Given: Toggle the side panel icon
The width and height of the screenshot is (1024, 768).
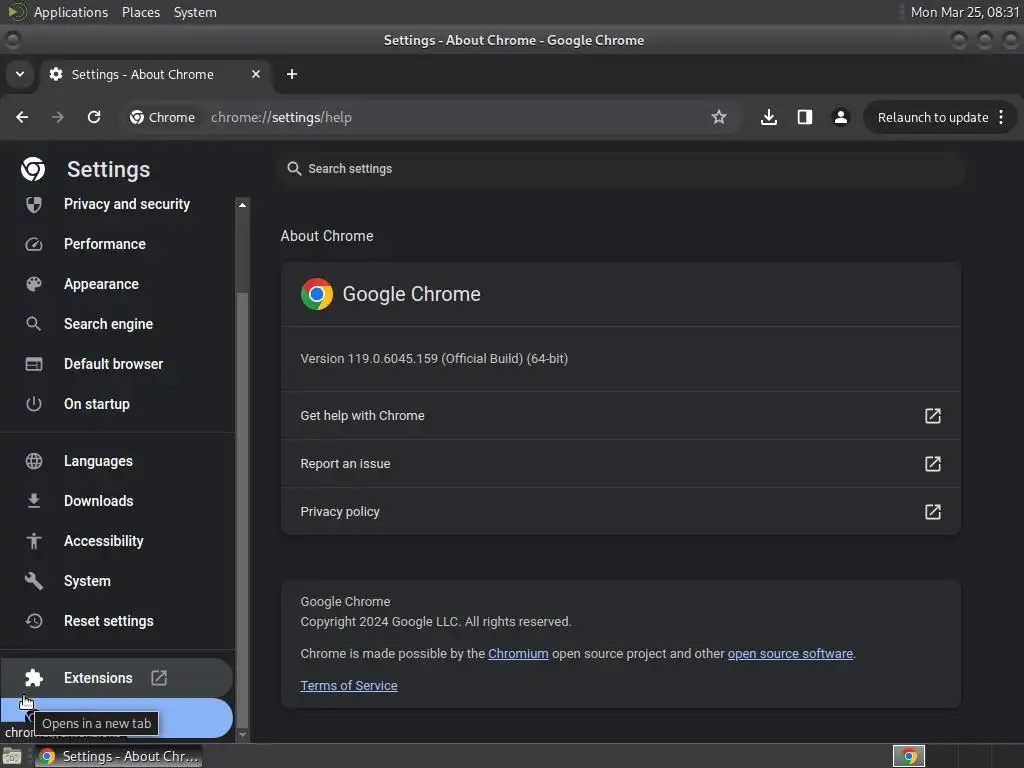Looking at the screenshot, I should (805, 117).
